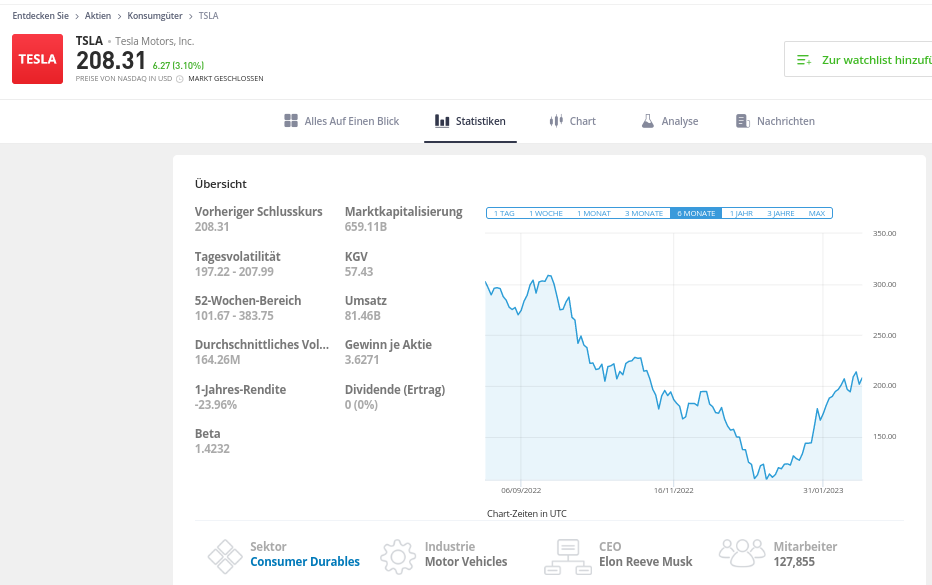The width and height of the screenshot is (932, 585).
Task: Click the change value 6.27 (3.10%)
Action: (178, 66)
